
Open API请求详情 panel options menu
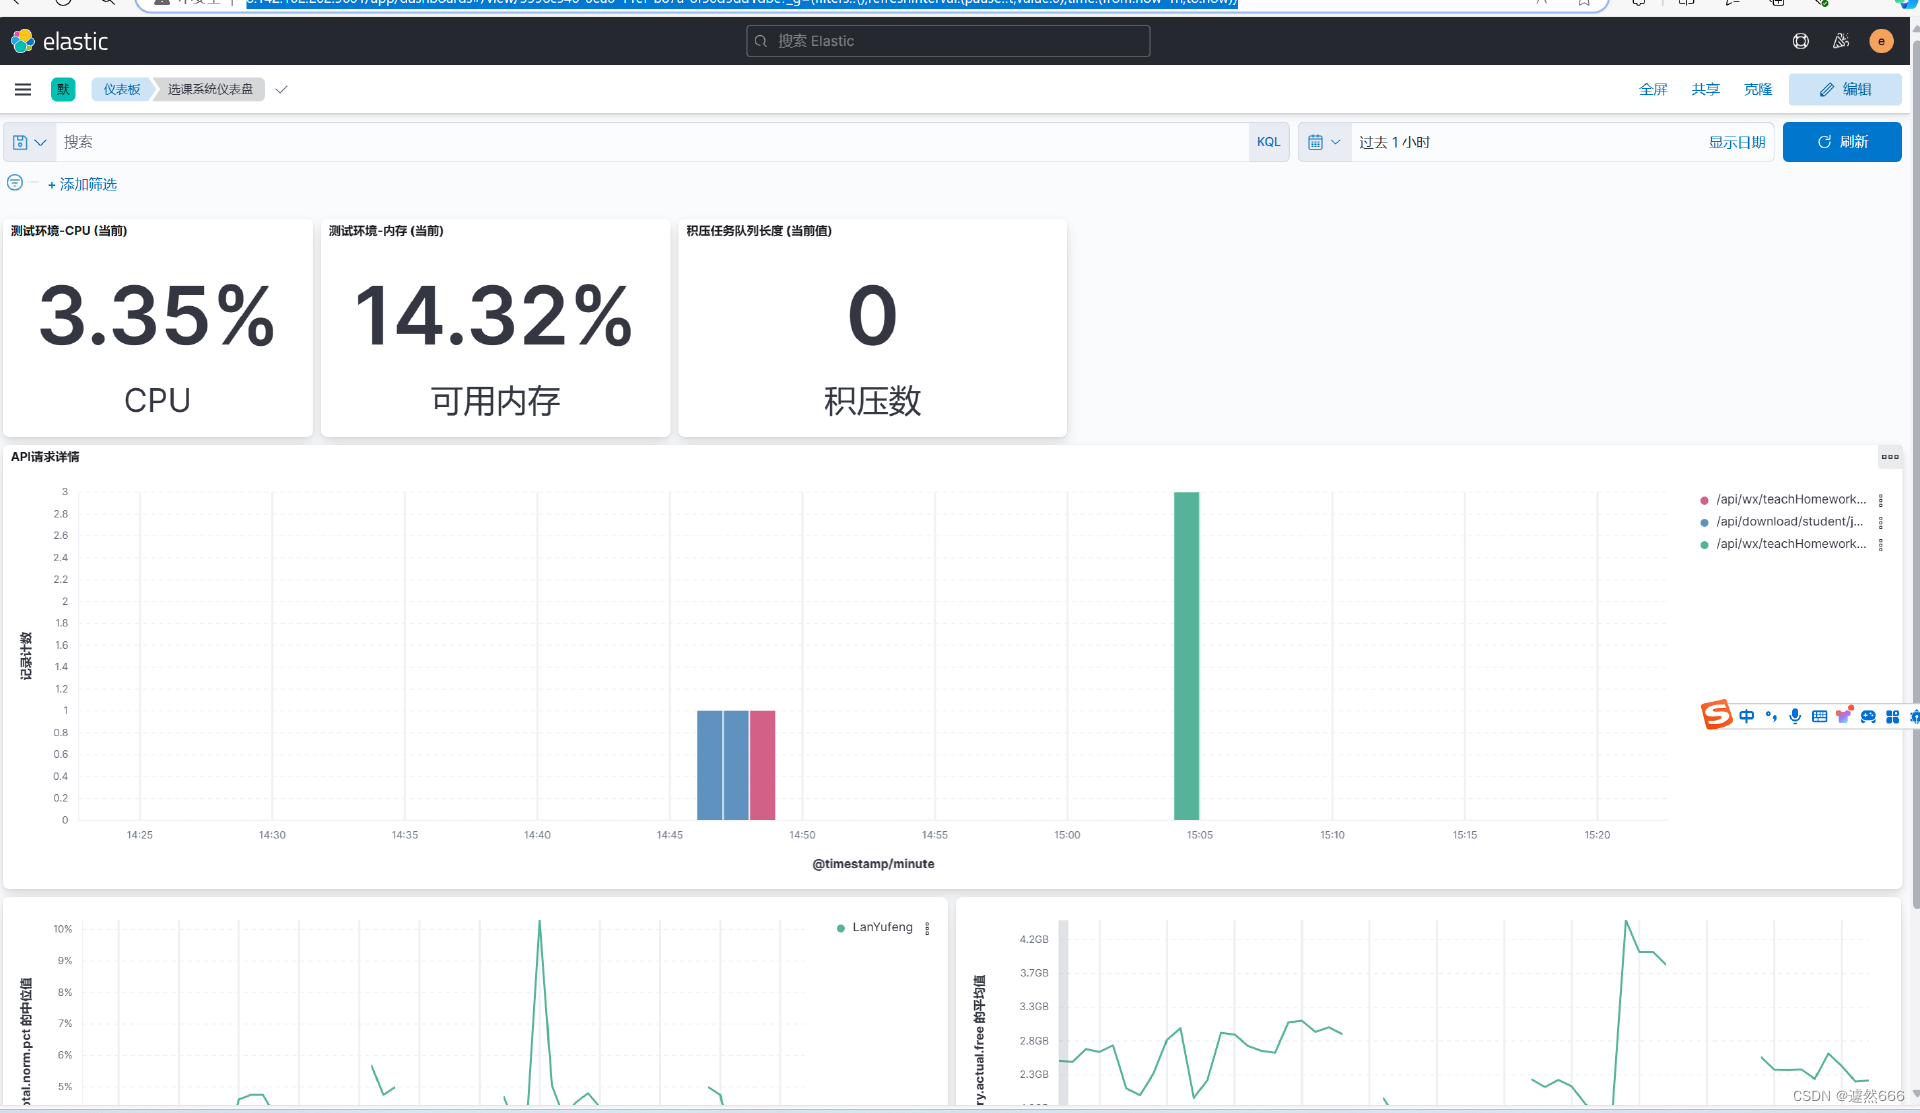click(x=1889, y=456)
